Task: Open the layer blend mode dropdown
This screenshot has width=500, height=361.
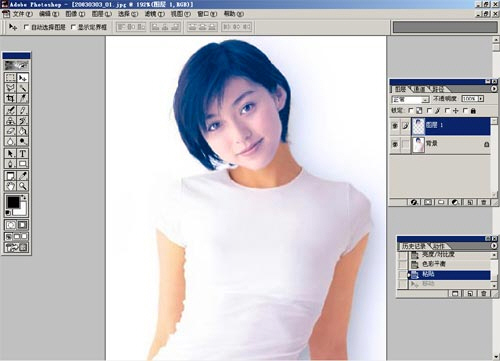Action: (x=410, y=99)
